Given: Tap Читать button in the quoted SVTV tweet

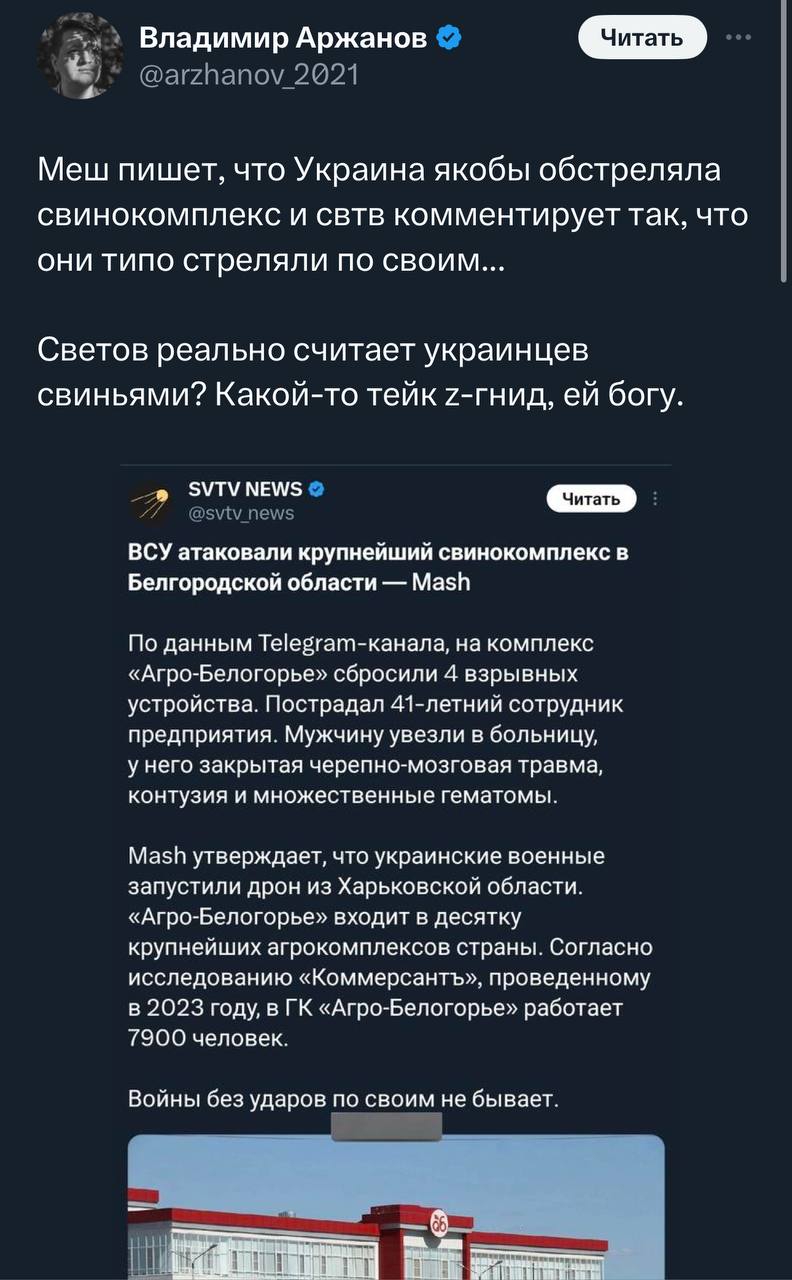Looking at the screenshot, I should coord(591,498).
